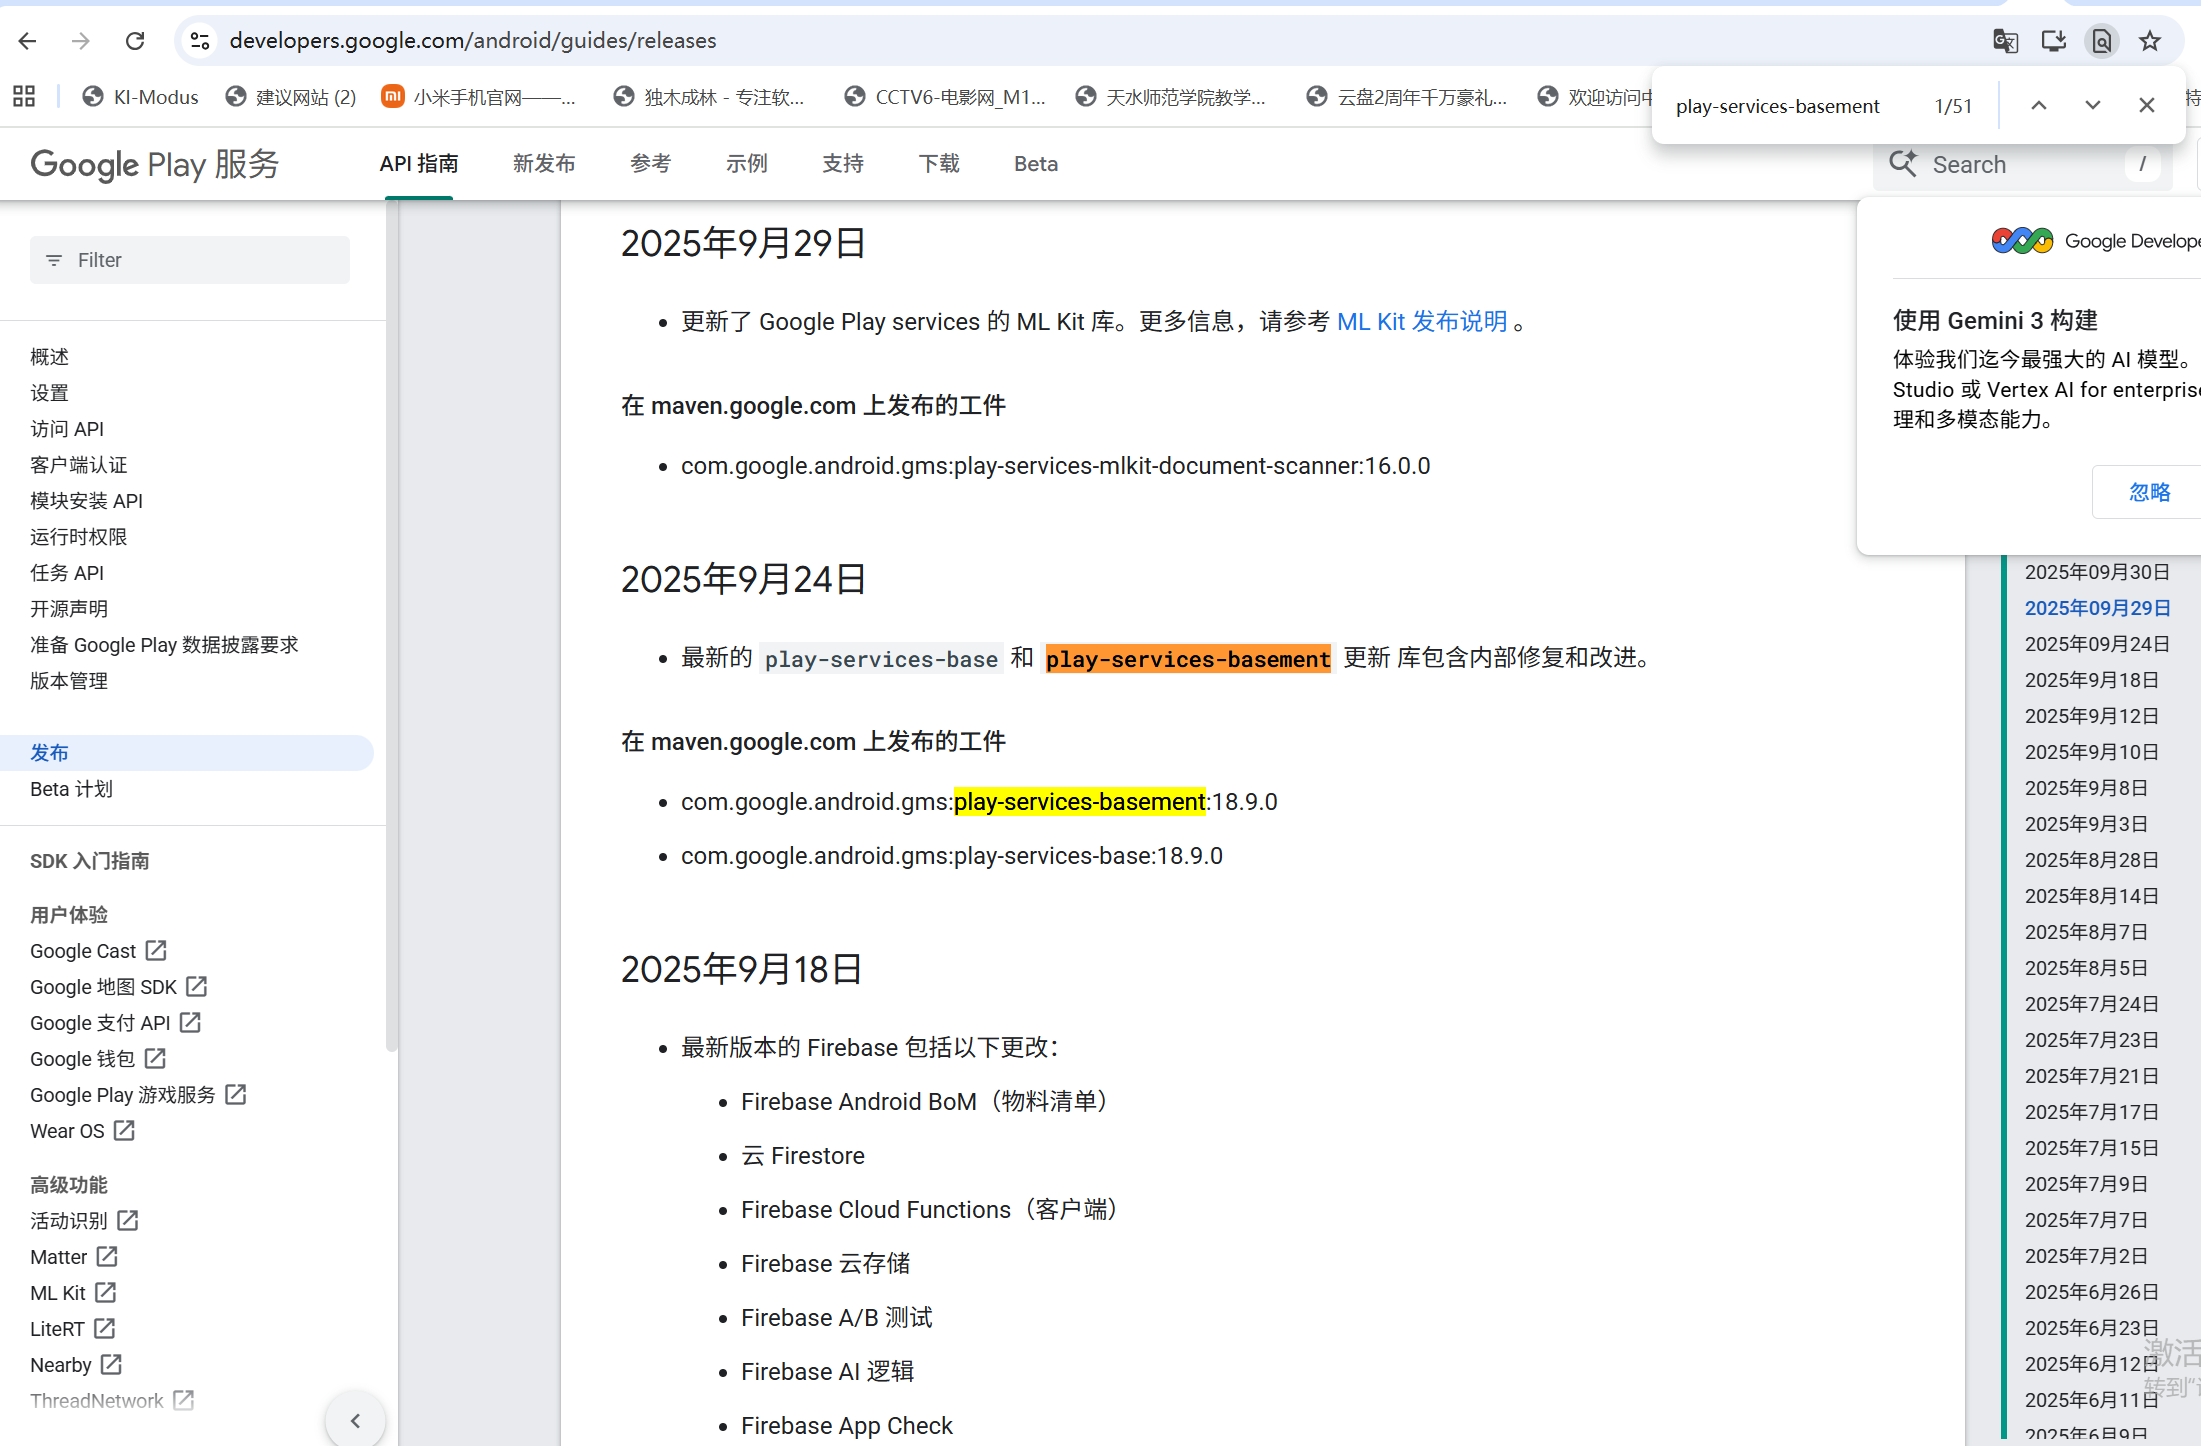Viewport: 2201px width, 1446px height.
Task: Click the translate icon in the address bar
Action: (x=2004, y=40)
